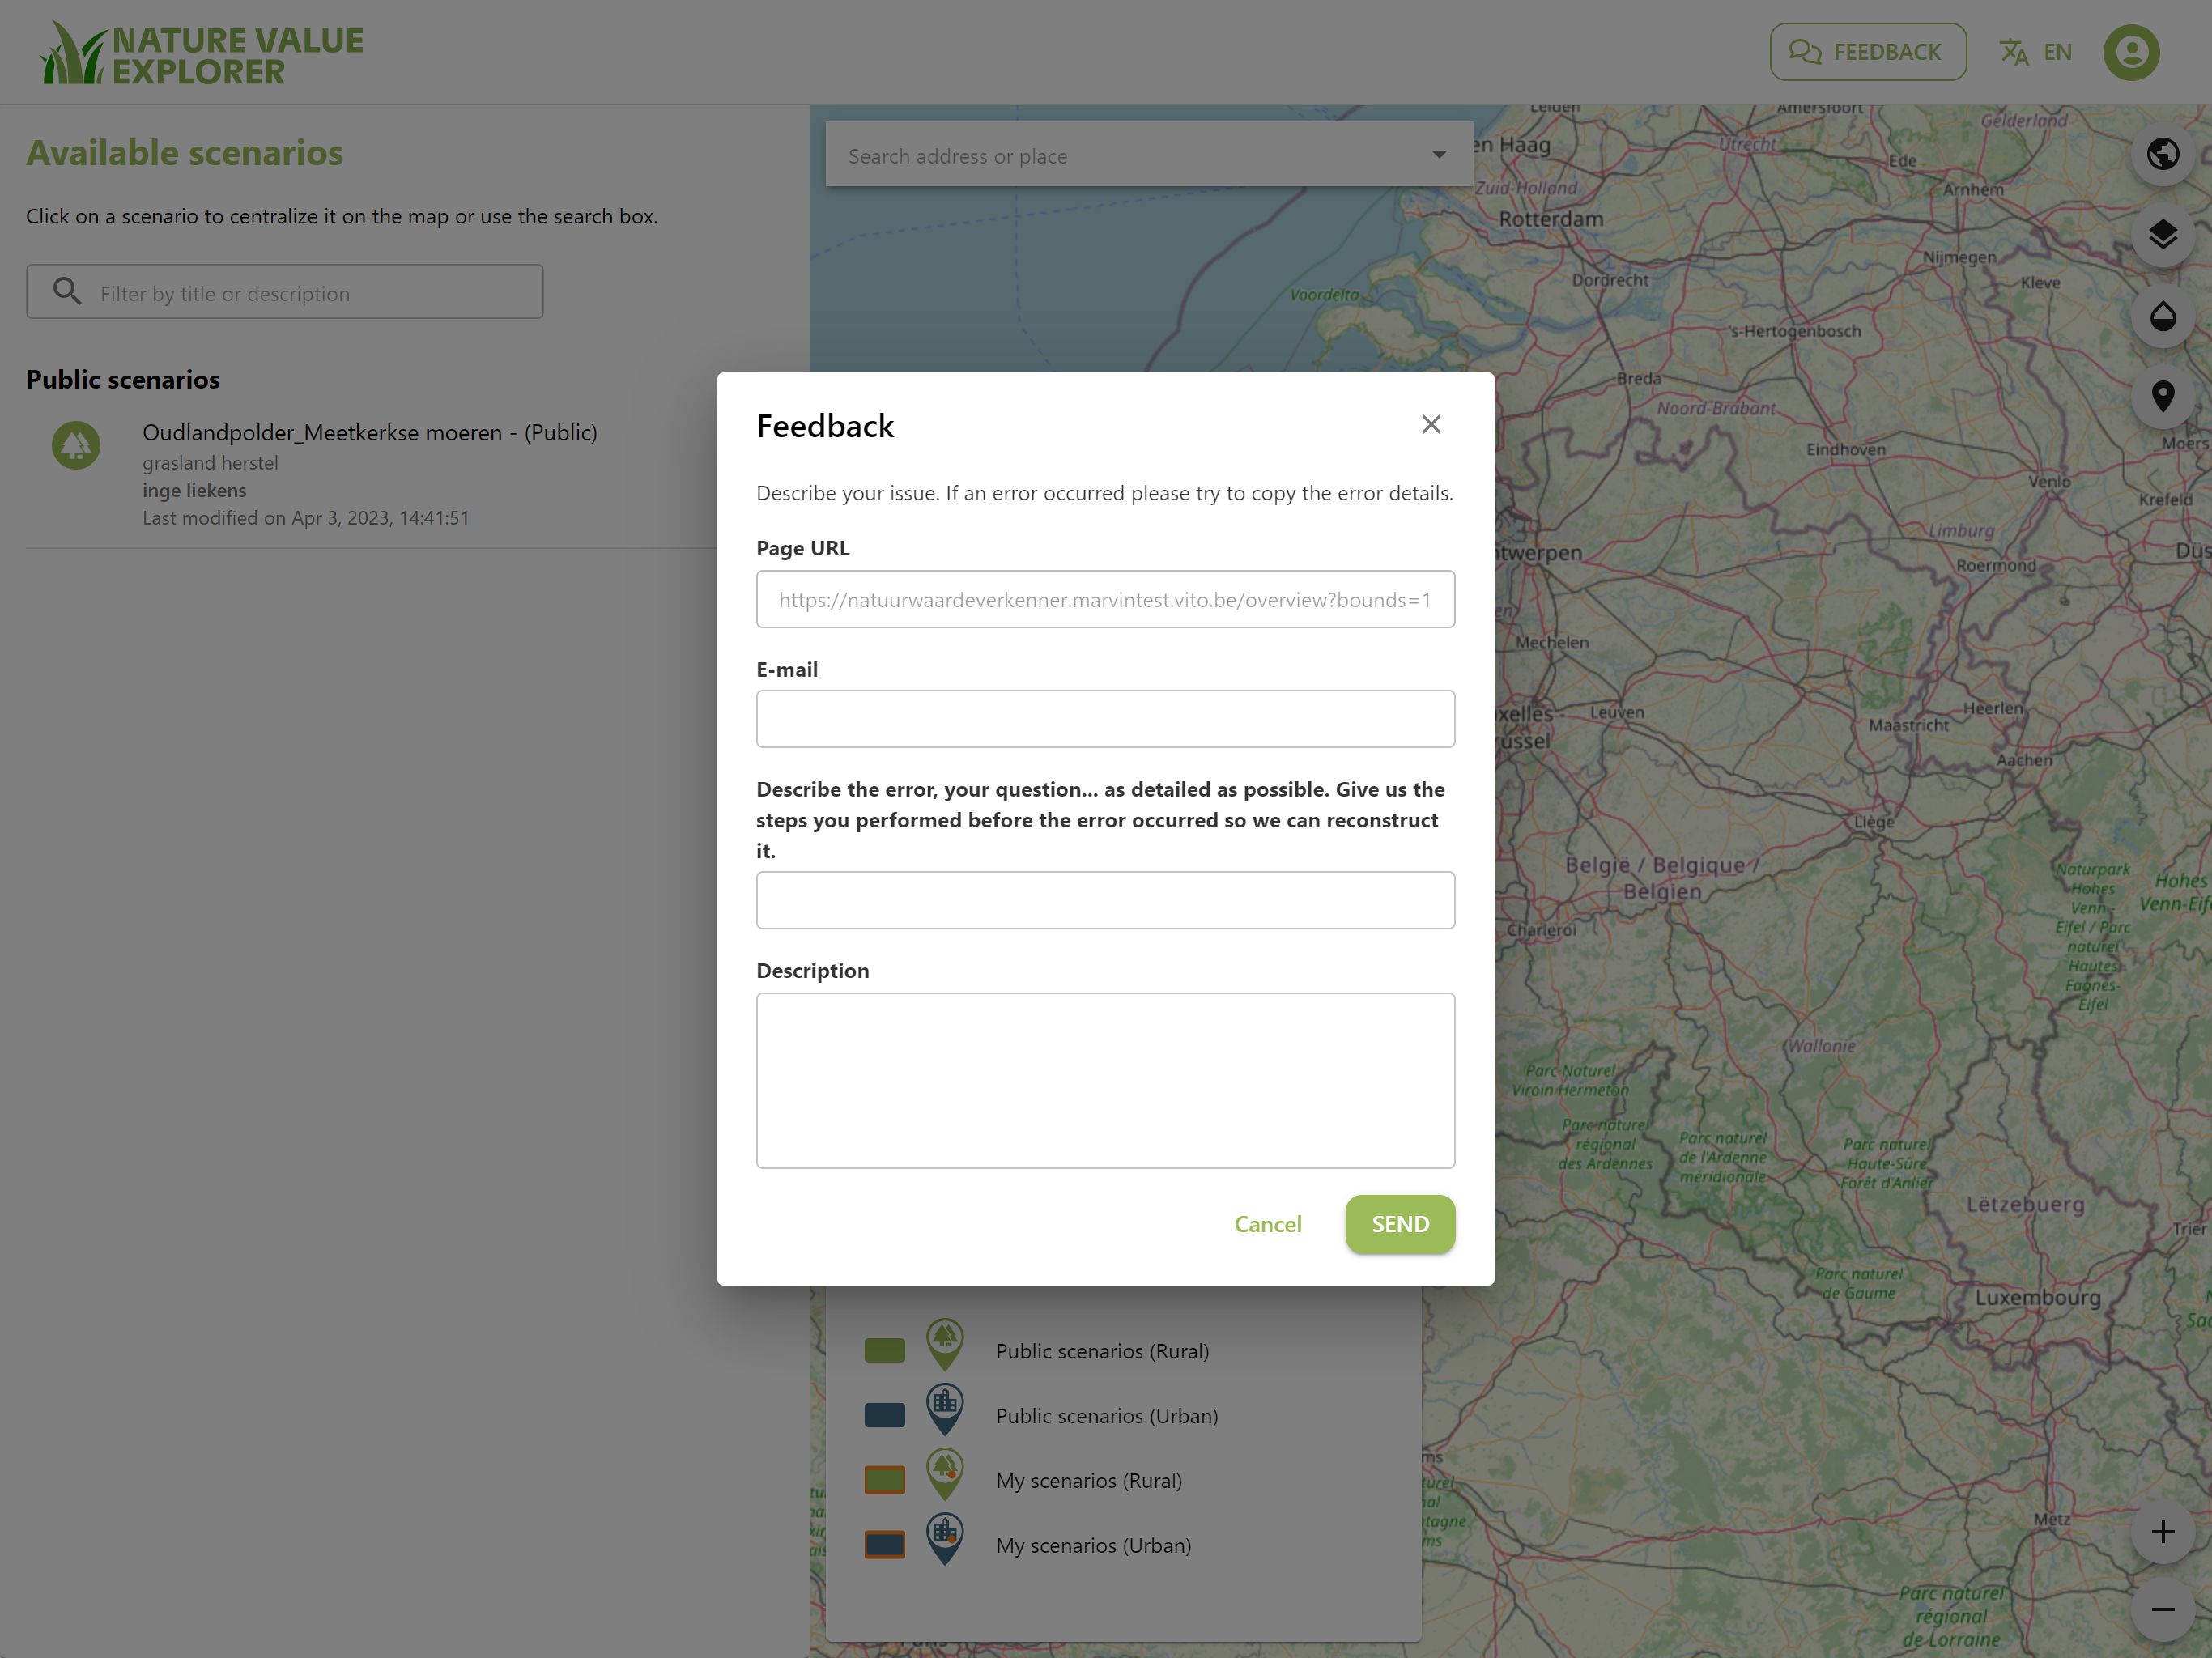
Task: Click My scenarios (Rural) pin icon
Action: tap(944, 1474)
